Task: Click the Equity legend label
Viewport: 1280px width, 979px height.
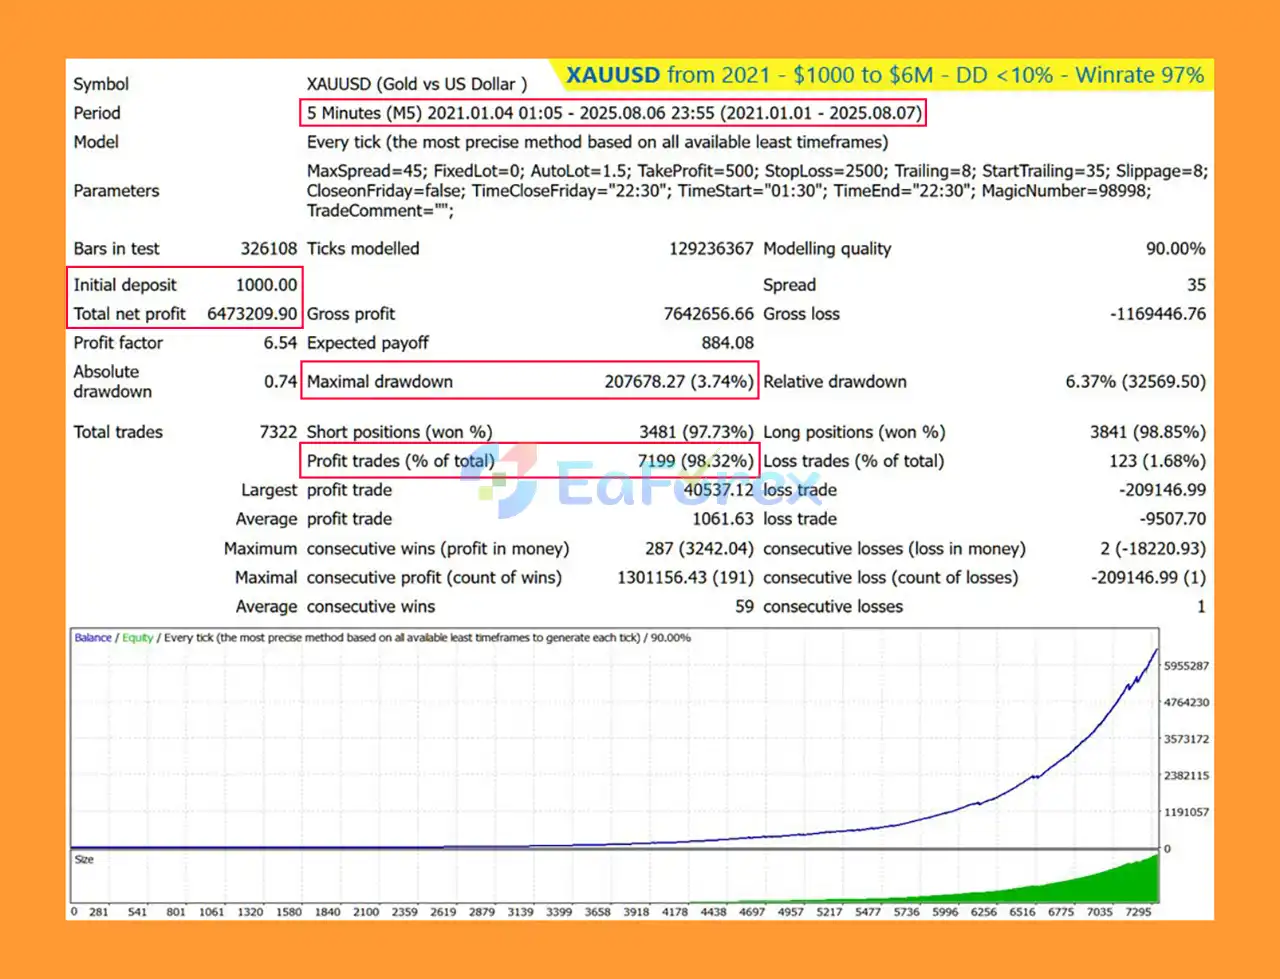Action: point(138,638)
